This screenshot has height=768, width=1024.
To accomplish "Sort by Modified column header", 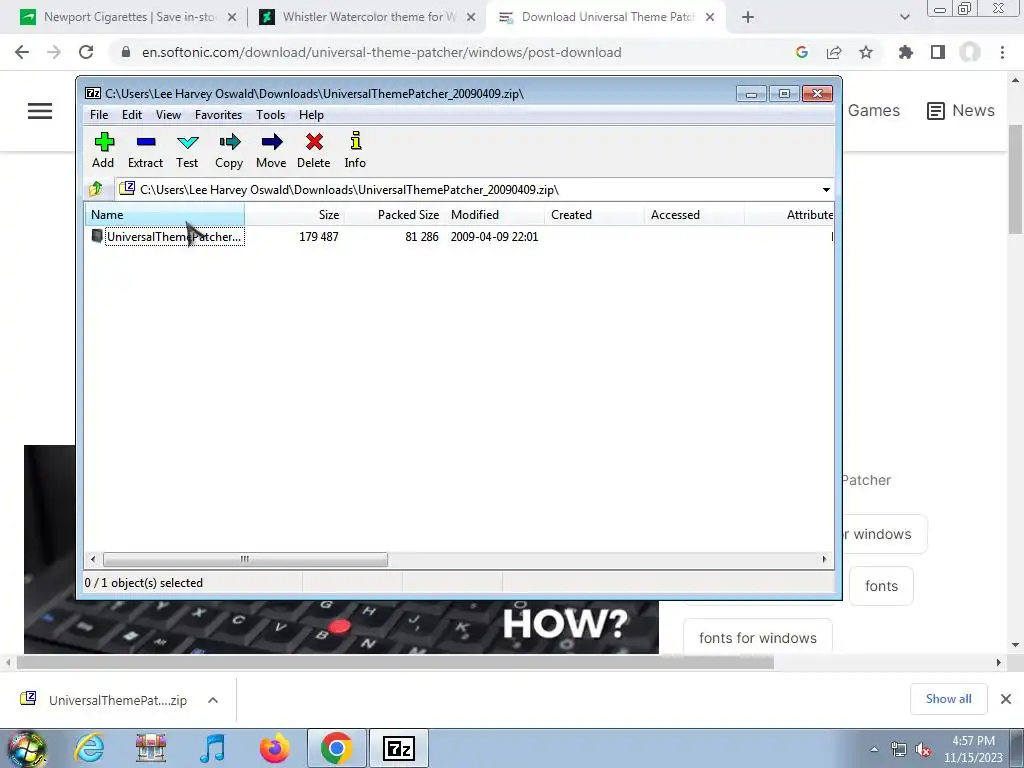I will click(x=494, y=215).
